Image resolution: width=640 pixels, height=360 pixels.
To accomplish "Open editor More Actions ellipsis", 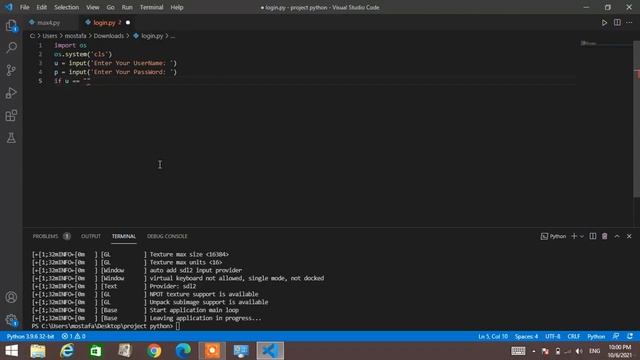I will point(629,22).
